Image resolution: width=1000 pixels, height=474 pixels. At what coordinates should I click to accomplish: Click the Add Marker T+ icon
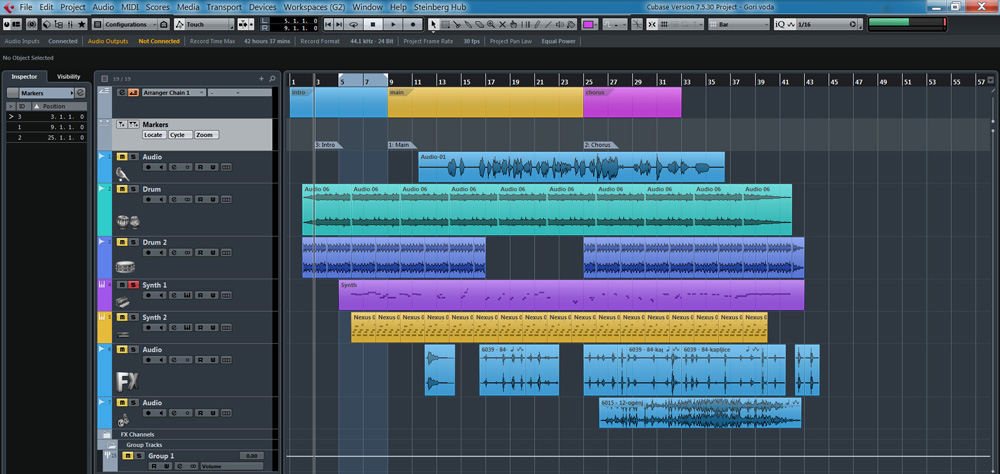[122, 124]
